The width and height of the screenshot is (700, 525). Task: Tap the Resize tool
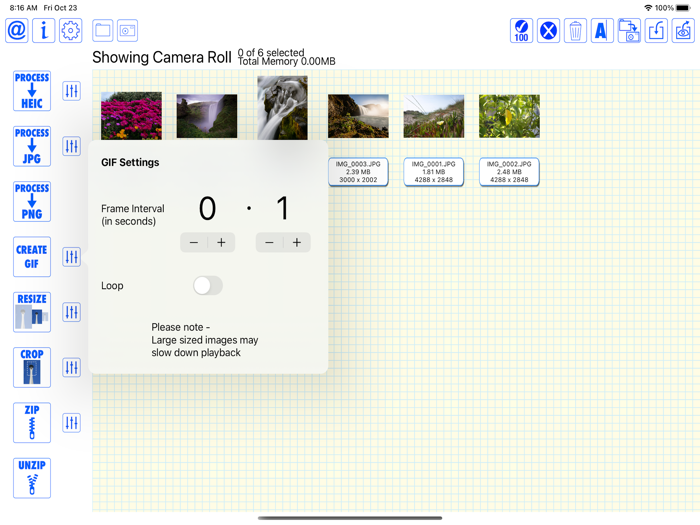tap(32, 312)
